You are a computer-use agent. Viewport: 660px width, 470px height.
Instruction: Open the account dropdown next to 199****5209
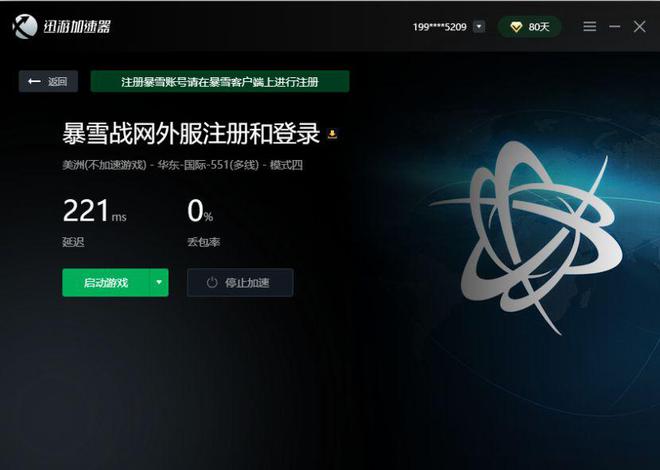pos(479,27)
